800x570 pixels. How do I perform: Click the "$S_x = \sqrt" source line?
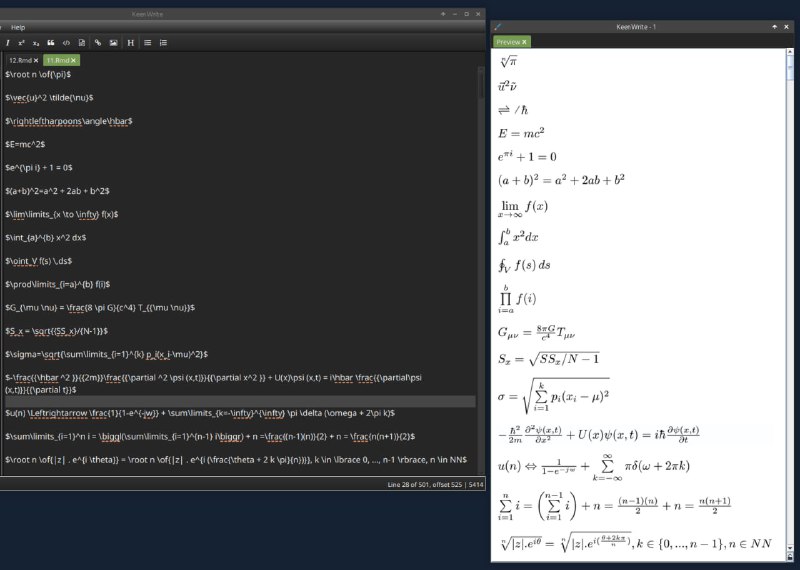56,331
